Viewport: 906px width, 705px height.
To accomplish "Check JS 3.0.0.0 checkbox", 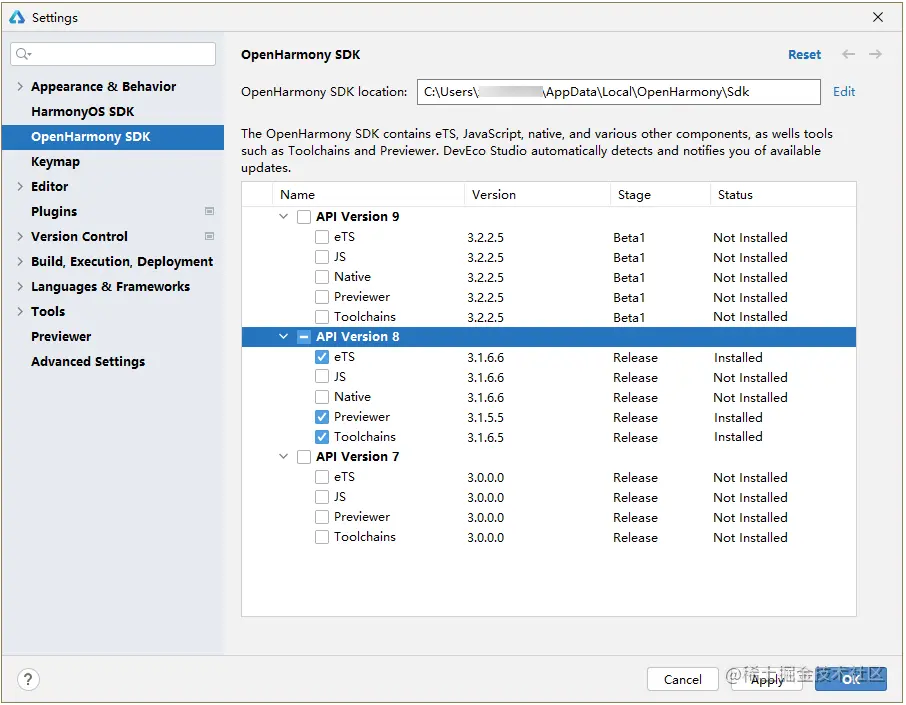I will click(322, 497).
